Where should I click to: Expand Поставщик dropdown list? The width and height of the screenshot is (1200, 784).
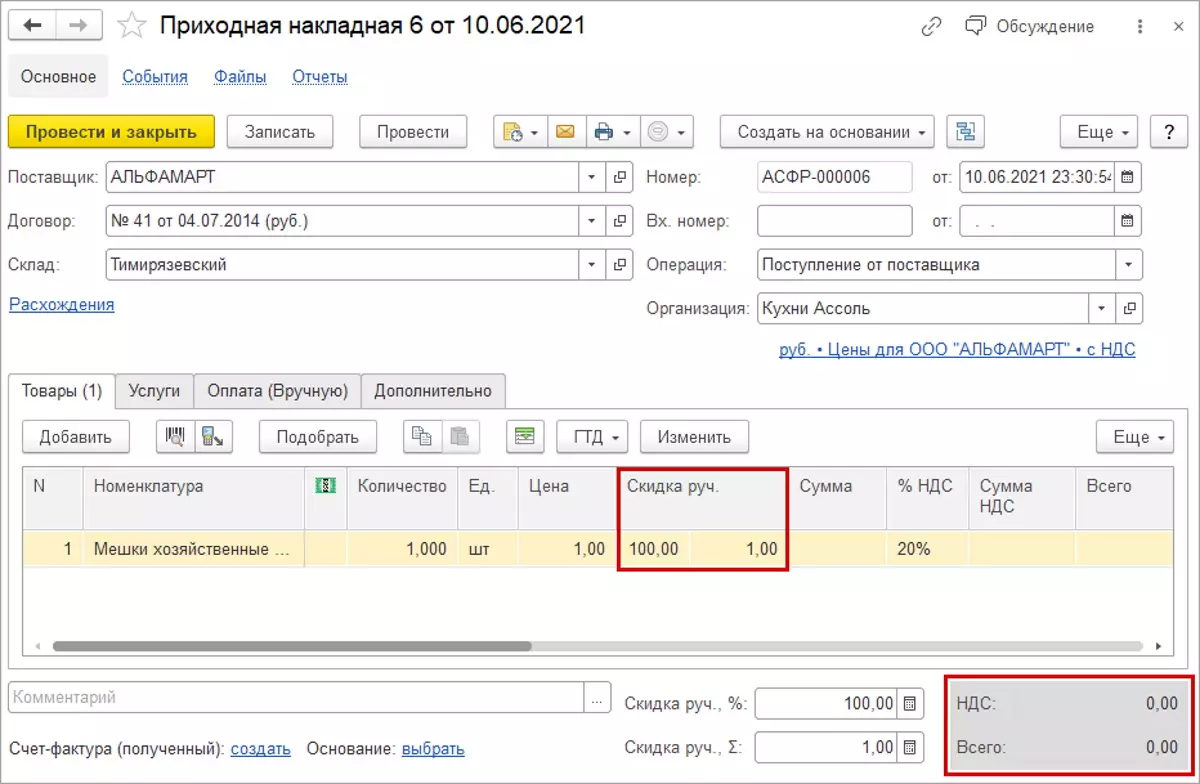pyautogui.click(x=594, y=178)
